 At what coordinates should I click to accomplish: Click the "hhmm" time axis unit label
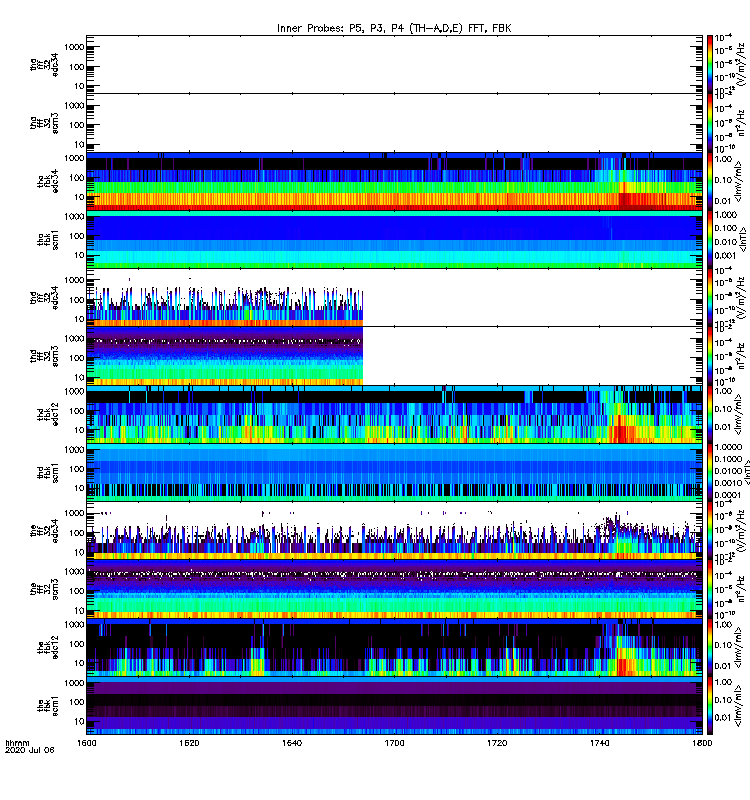point(18,743)
